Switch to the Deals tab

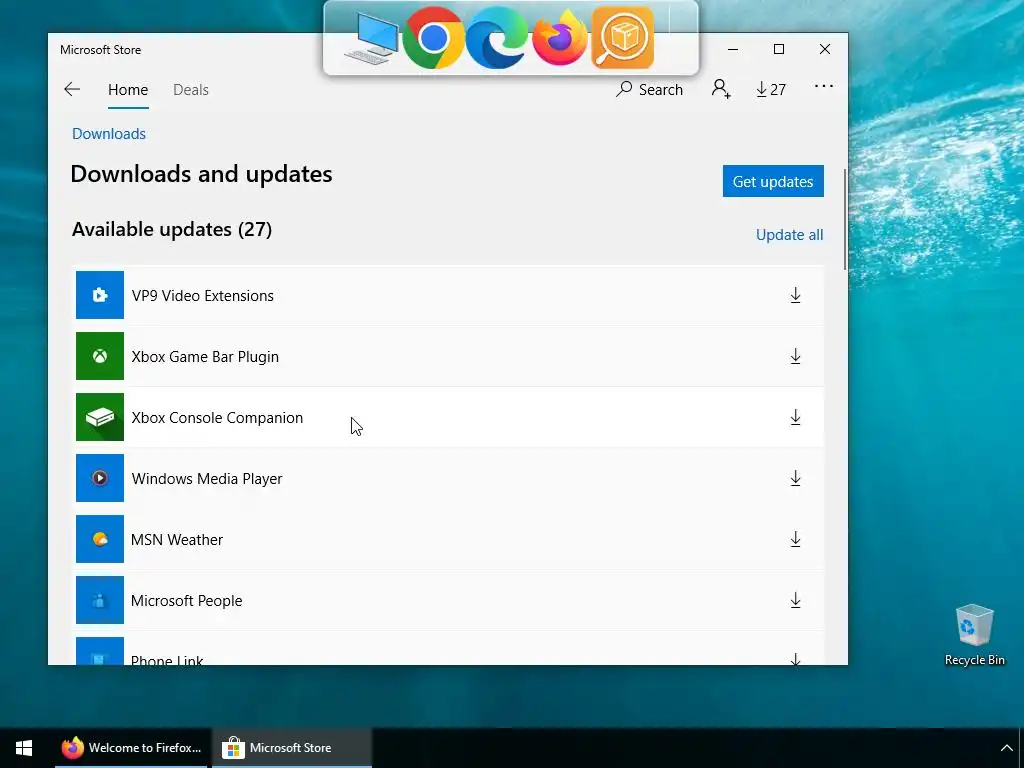191,89
